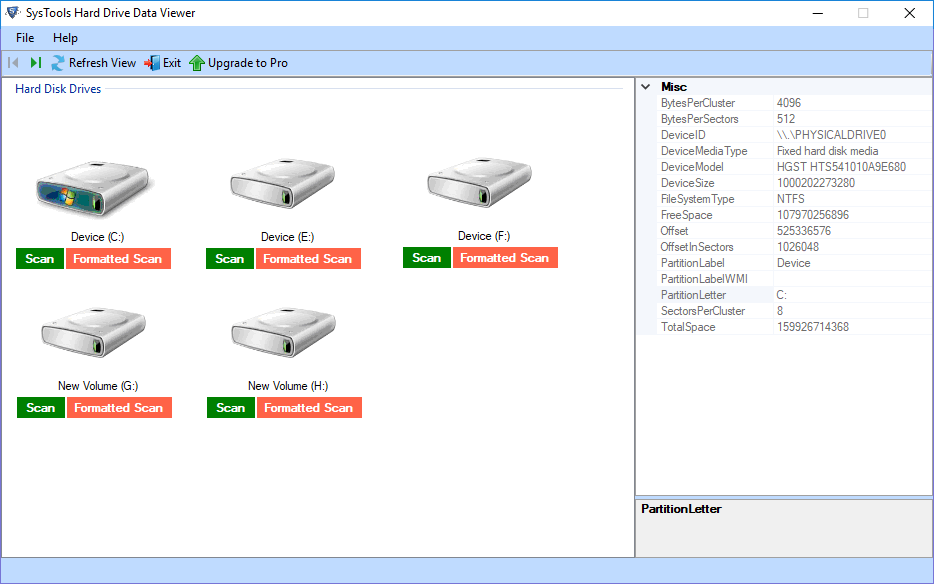
Task: Click the Upgrade to Pro arrow icon
Action: [x=197, y=63]
